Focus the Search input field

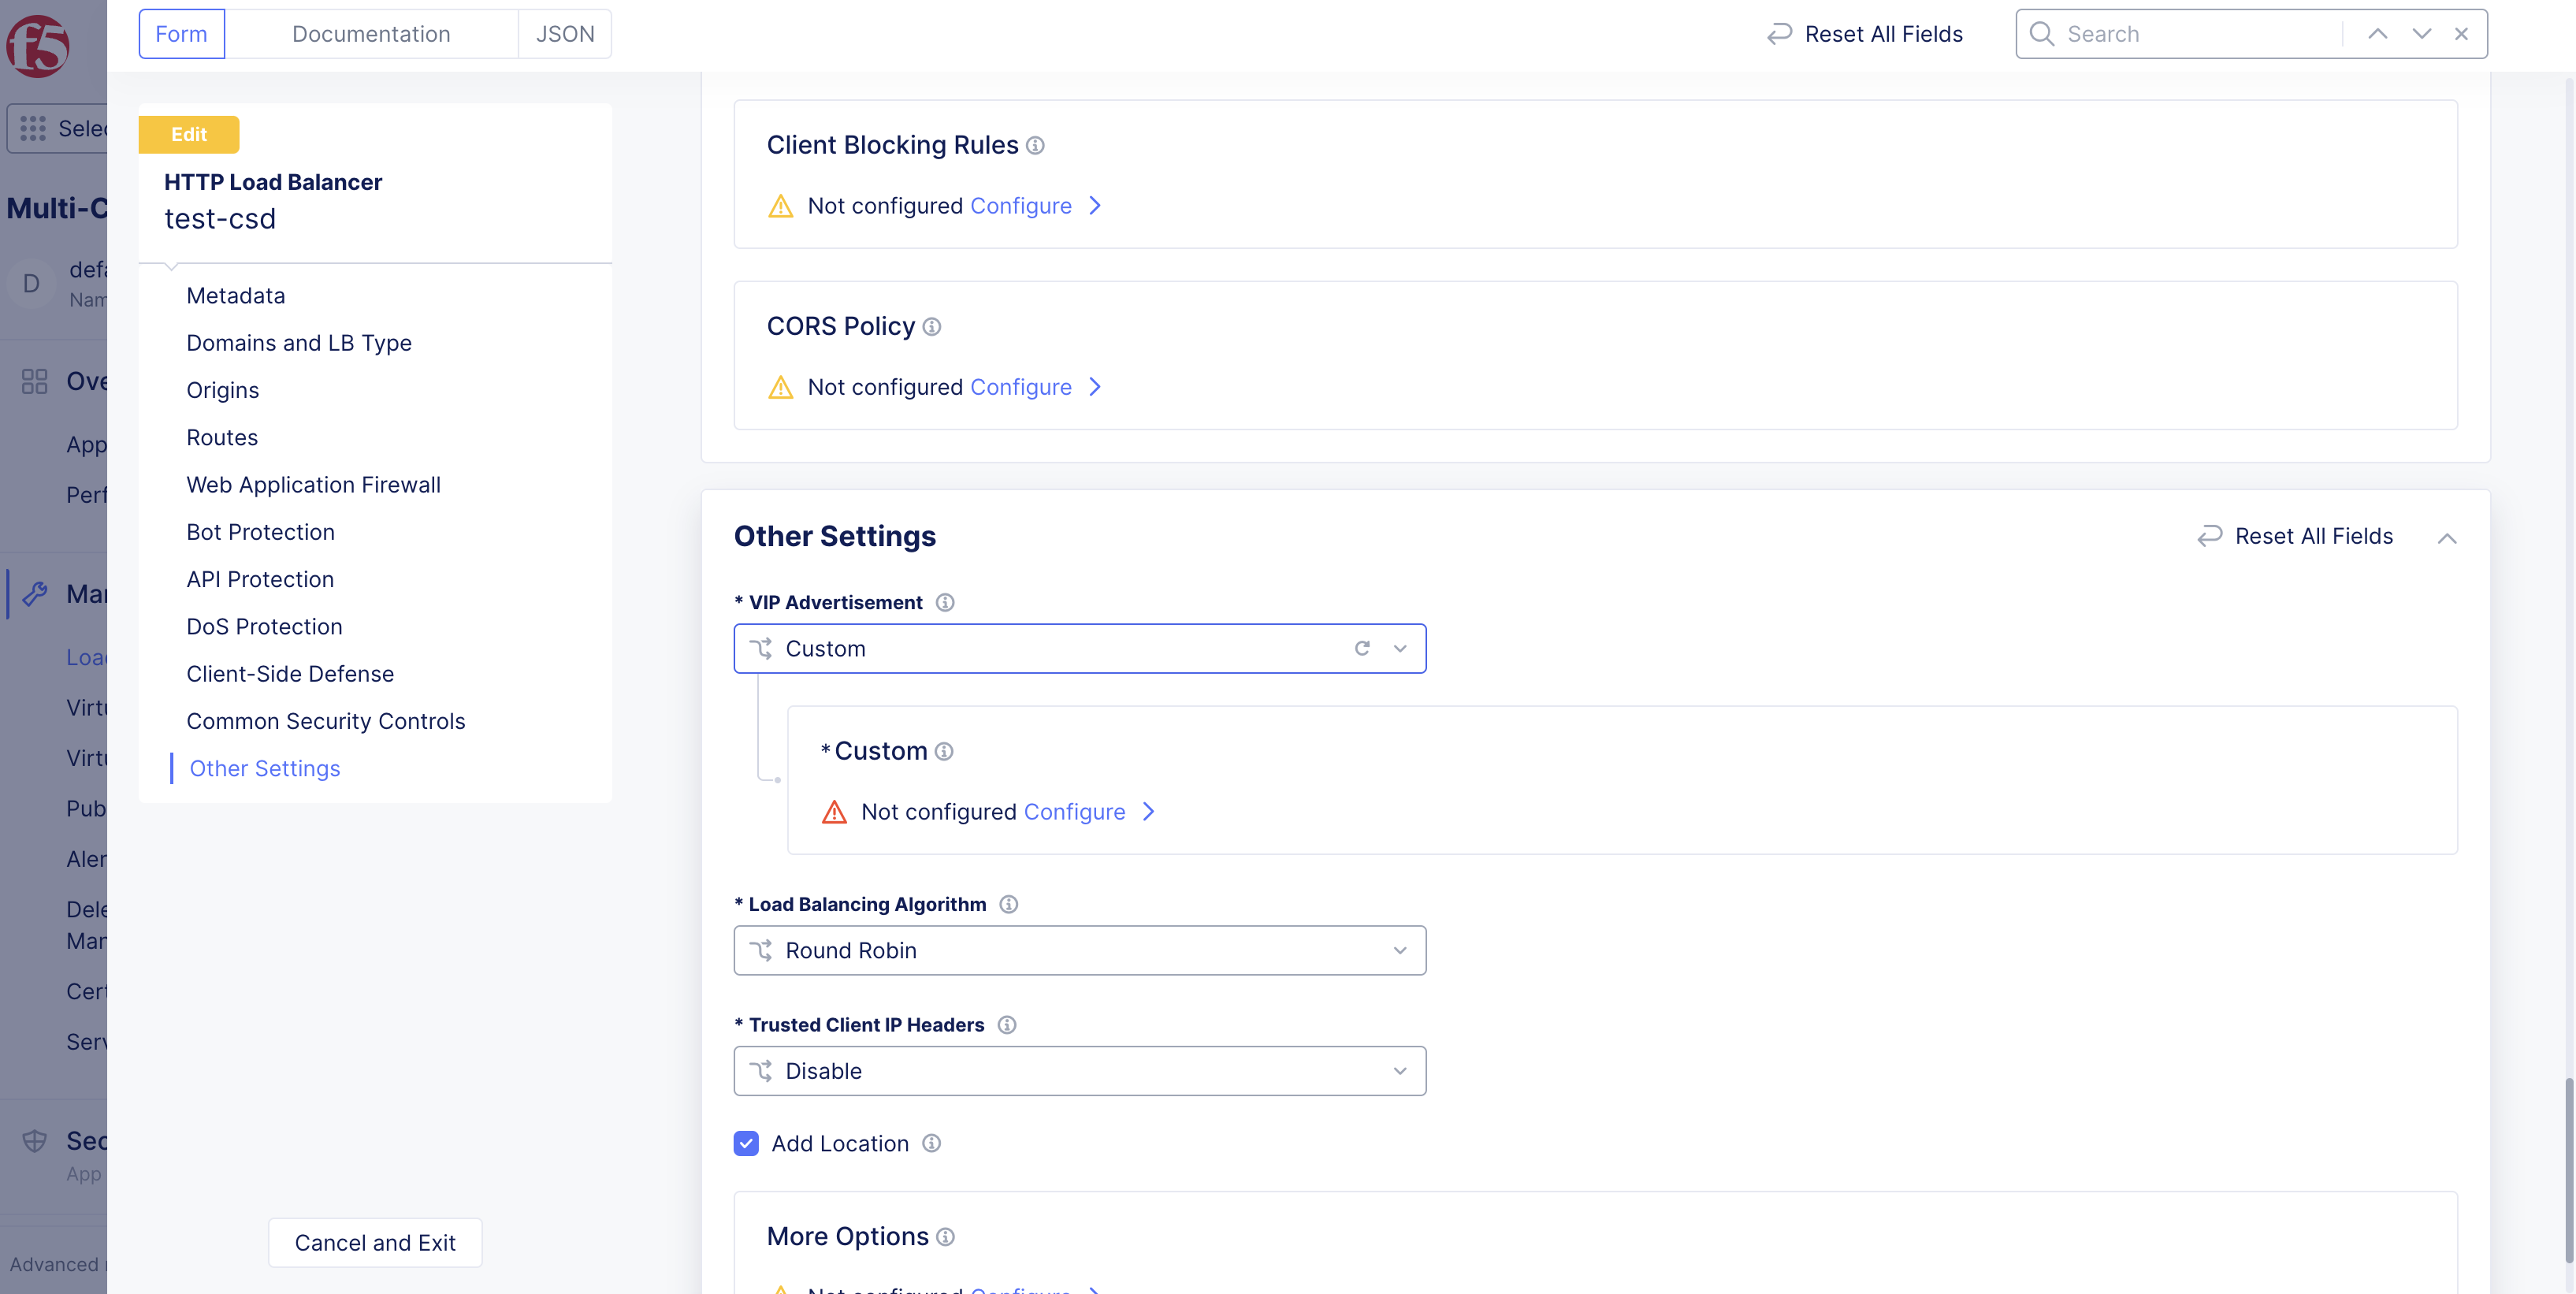click(x=2200, y=34)
